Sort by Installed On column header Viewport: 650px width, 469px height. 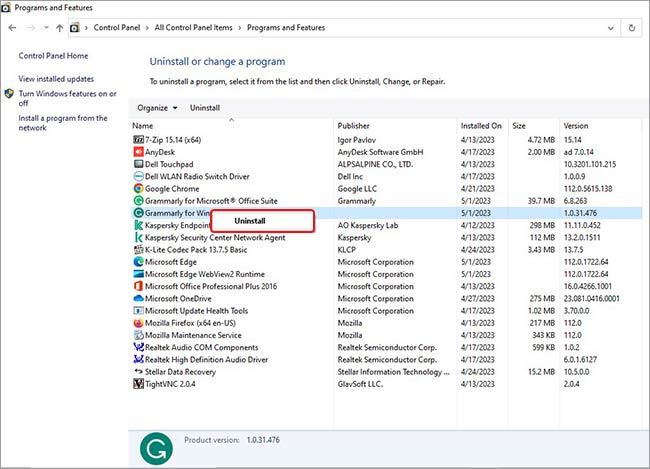click(x=481, y=126)
